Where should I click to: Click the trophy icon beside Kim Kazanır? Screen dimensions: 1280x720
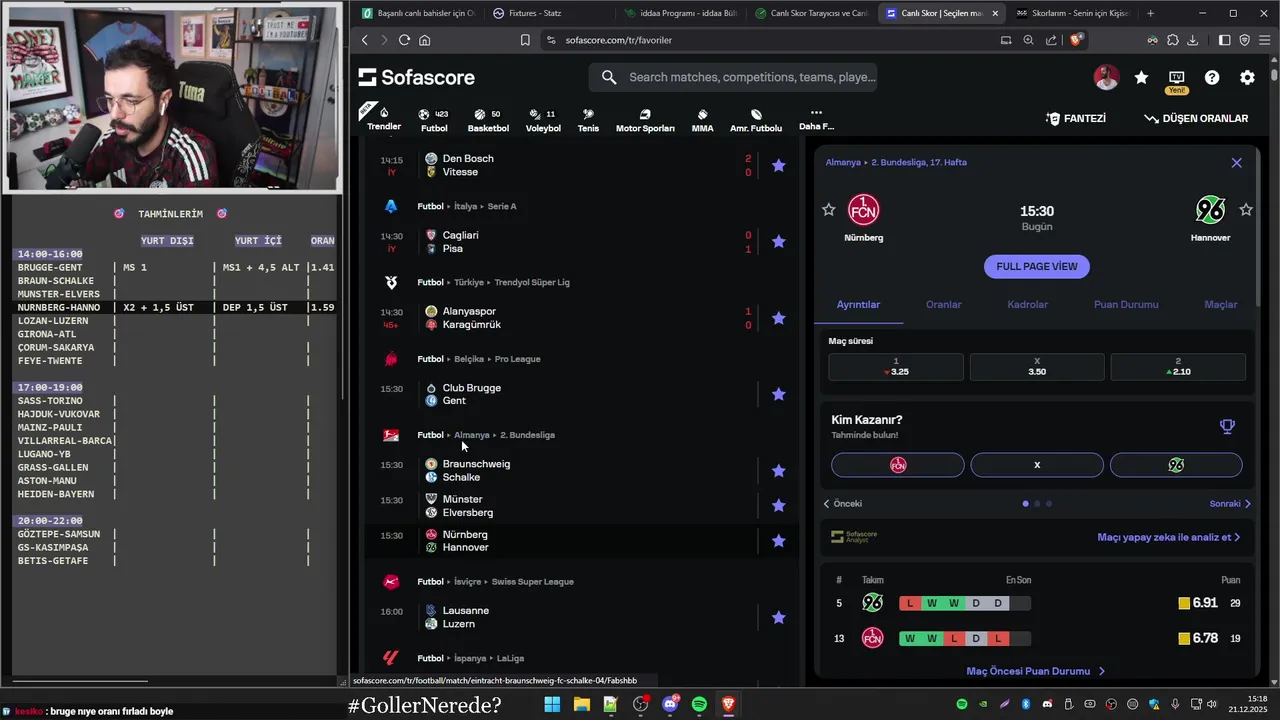coord(1227,427)
